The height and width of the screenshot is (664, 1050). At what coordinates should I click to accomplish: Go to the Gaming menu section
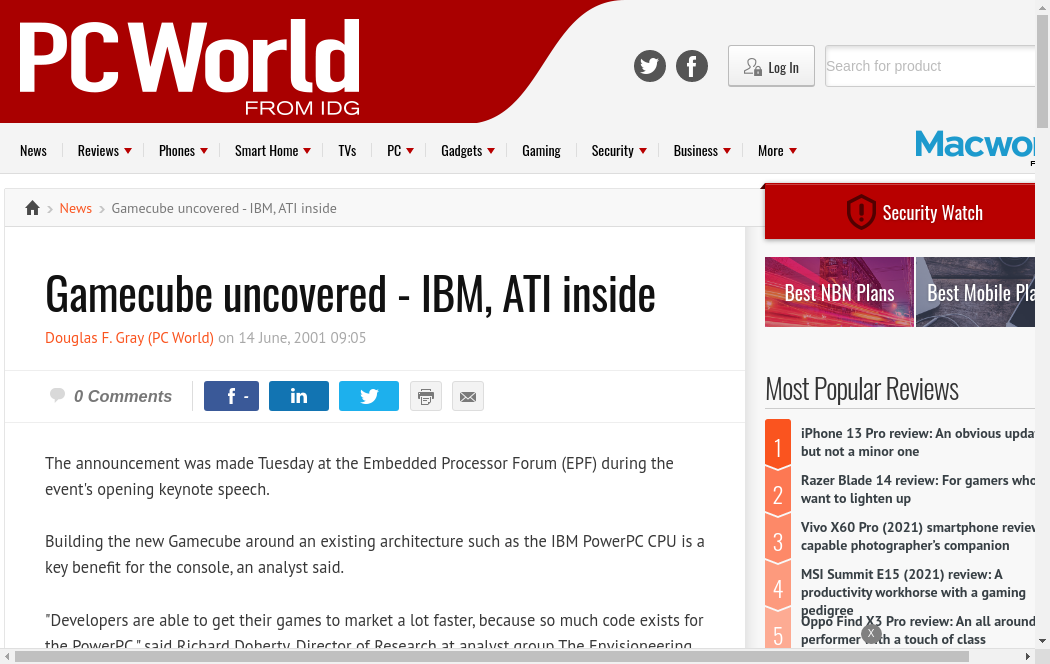tap(541, 151)
